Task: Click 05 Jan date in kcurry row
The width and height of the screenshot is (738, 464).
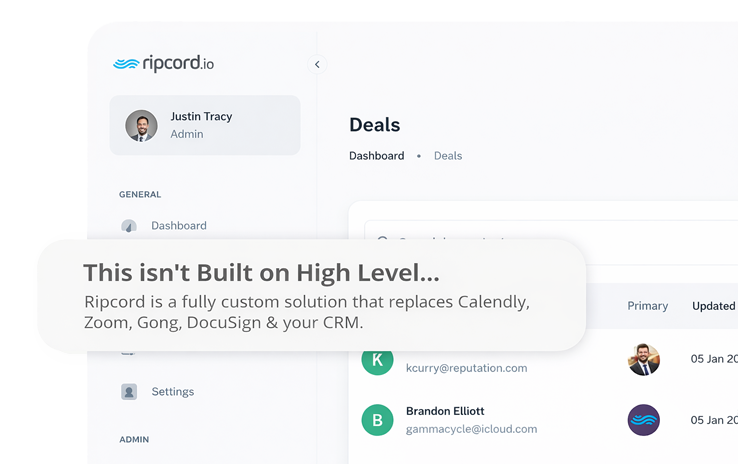Action: (x=714, y=359)
